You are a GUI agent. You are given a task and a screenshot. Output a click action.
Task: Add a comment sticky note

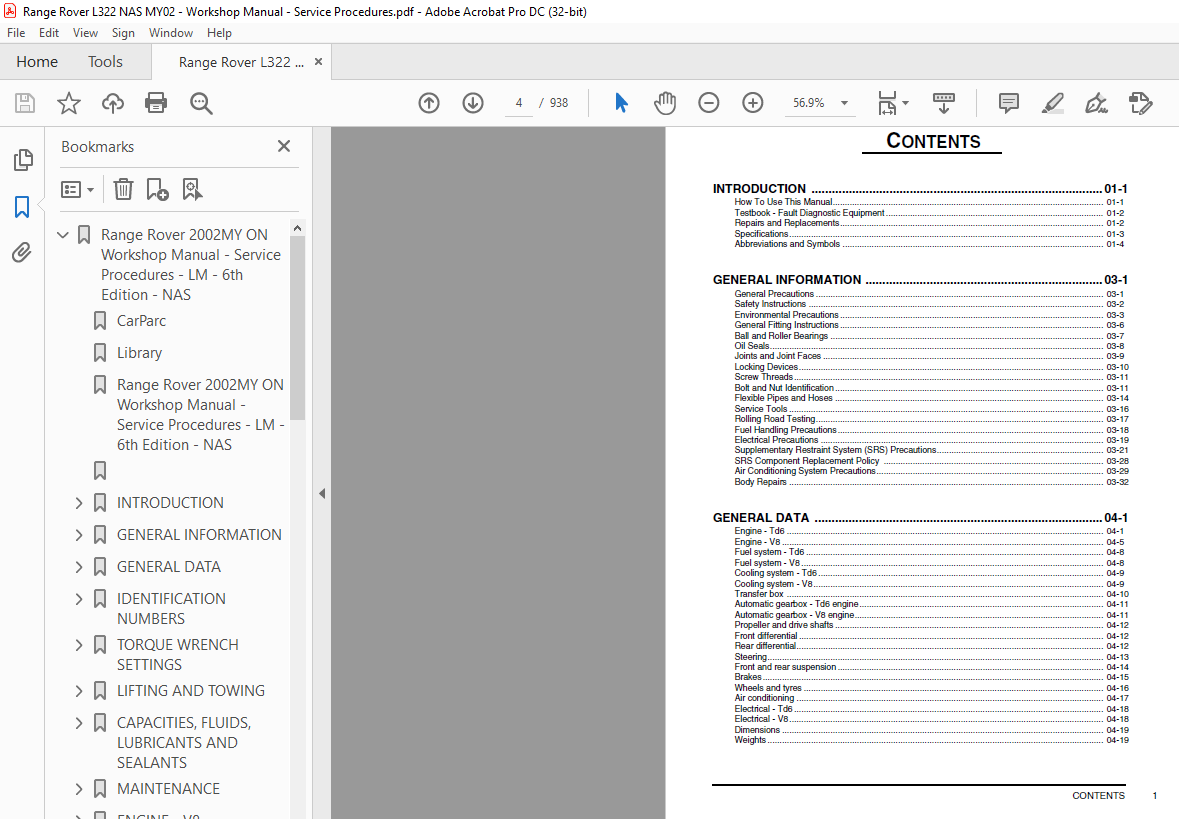click(1008, 103)
